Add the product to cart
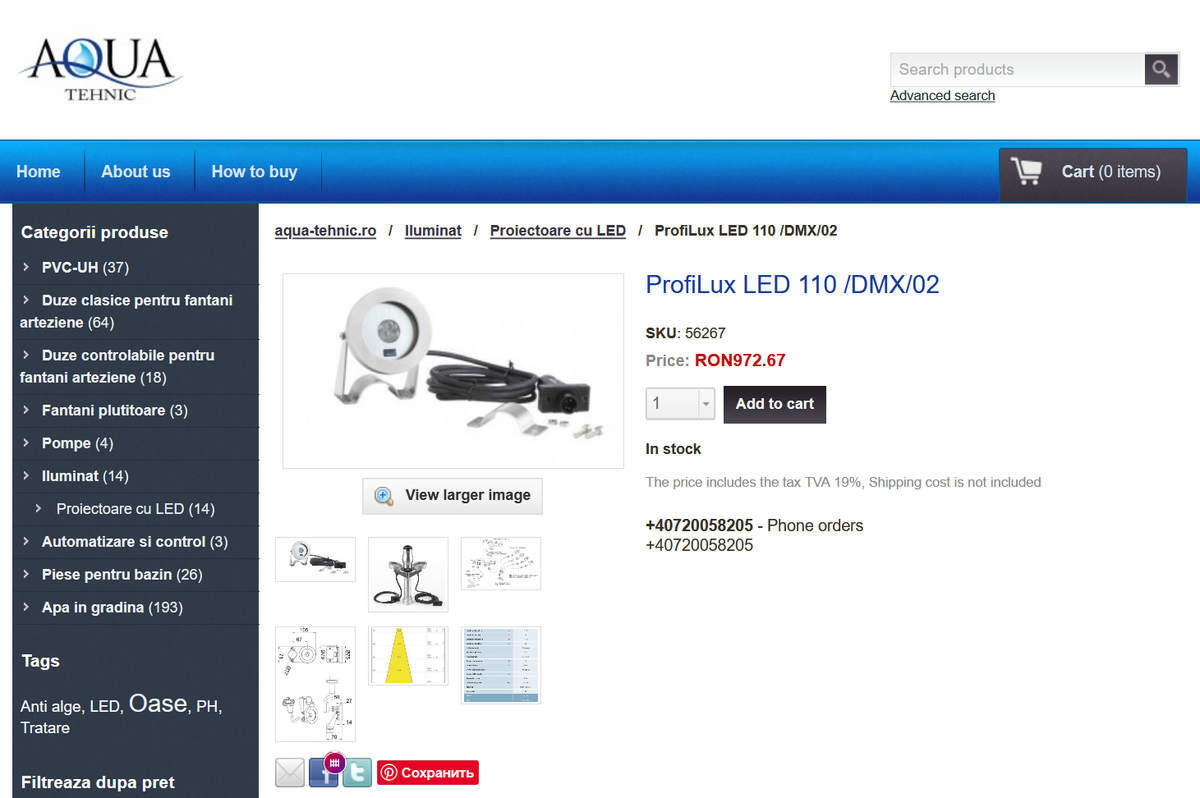This screenshot has width=1200, height=798. click(775, 404)
